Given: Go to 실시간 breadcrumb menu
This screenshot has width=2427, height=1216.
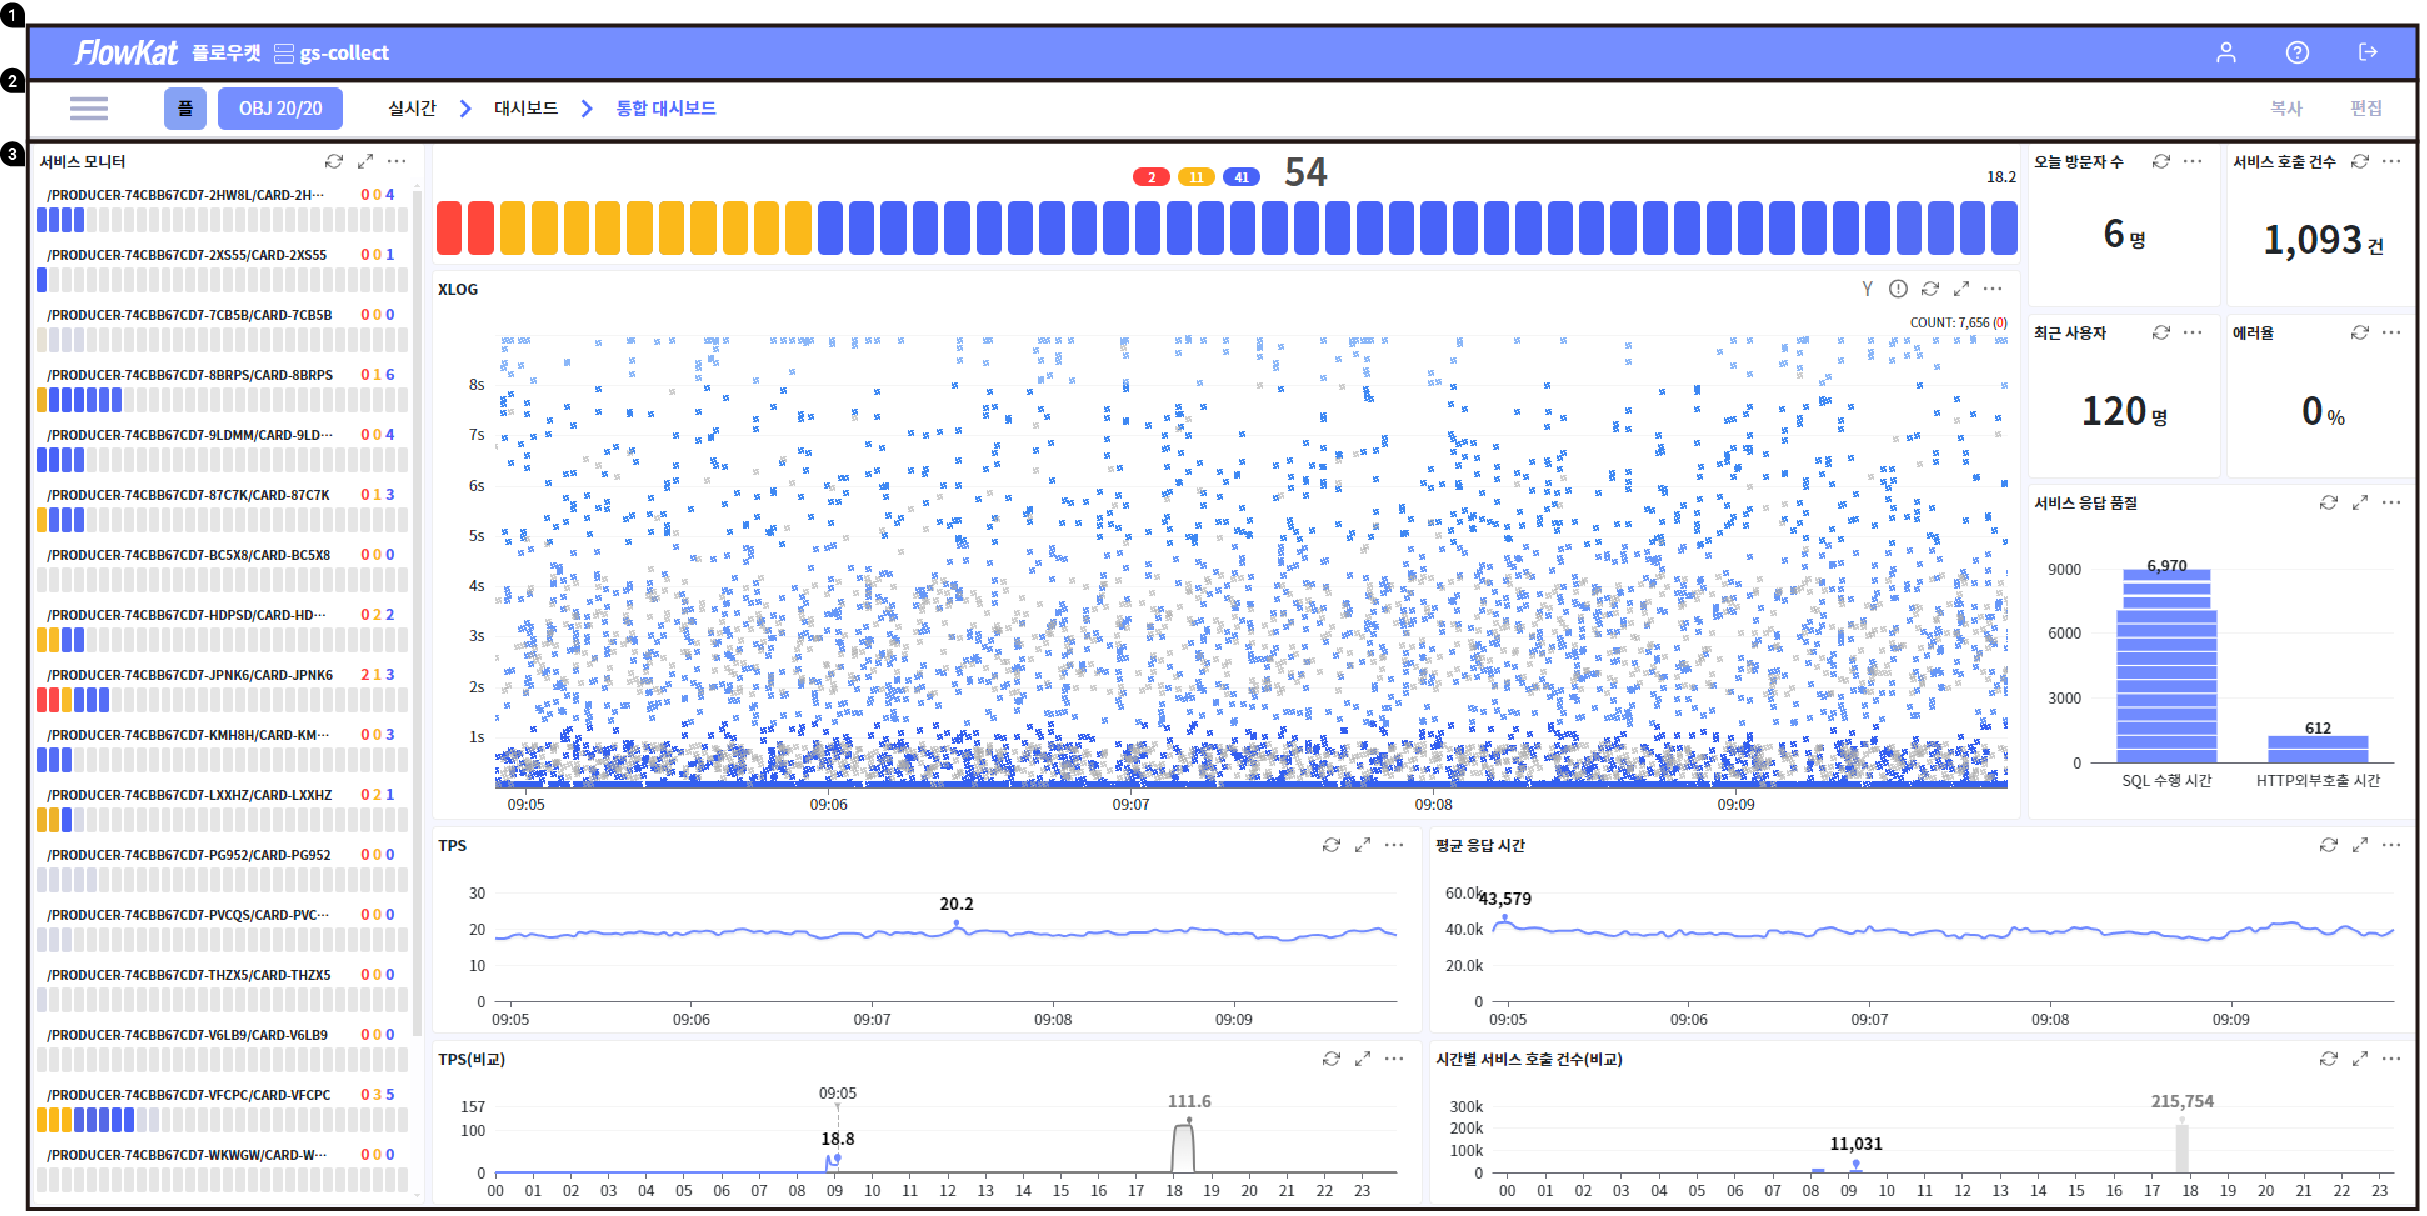Looking at the screenshot, I should pos(412,108).
